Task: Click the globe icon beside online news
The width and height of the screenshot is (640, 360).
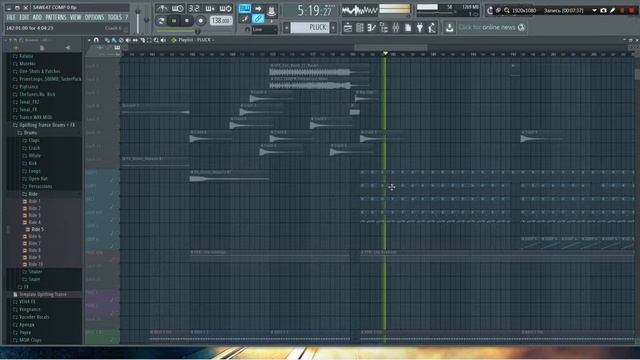Action: pos(521,27)
